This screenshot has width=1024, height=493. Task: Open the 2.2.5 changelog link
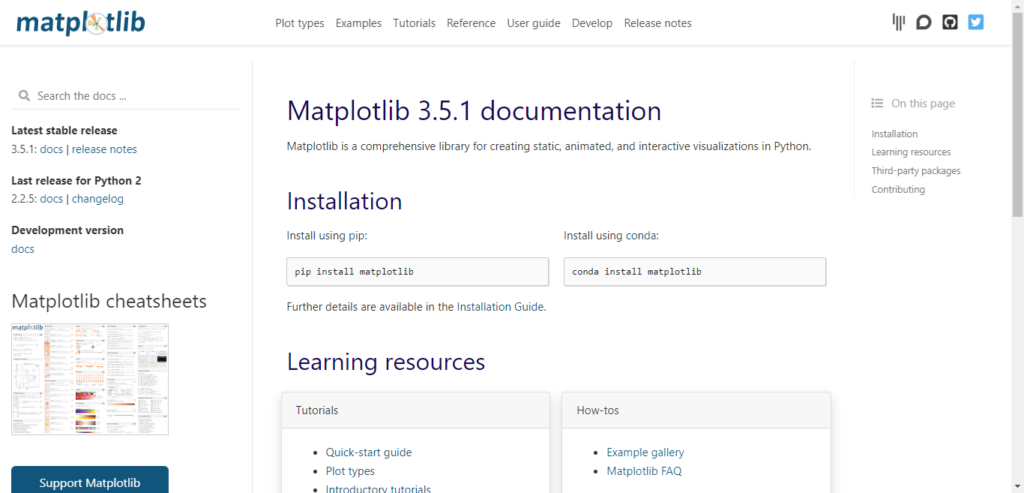(97, 199)
